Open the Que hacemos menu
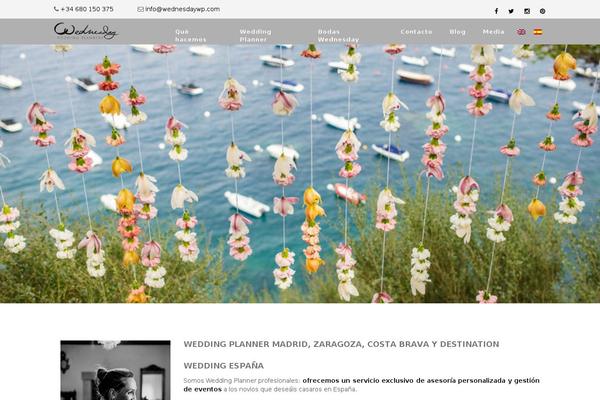This screenshot has height=400, width=600. [191, 36]
